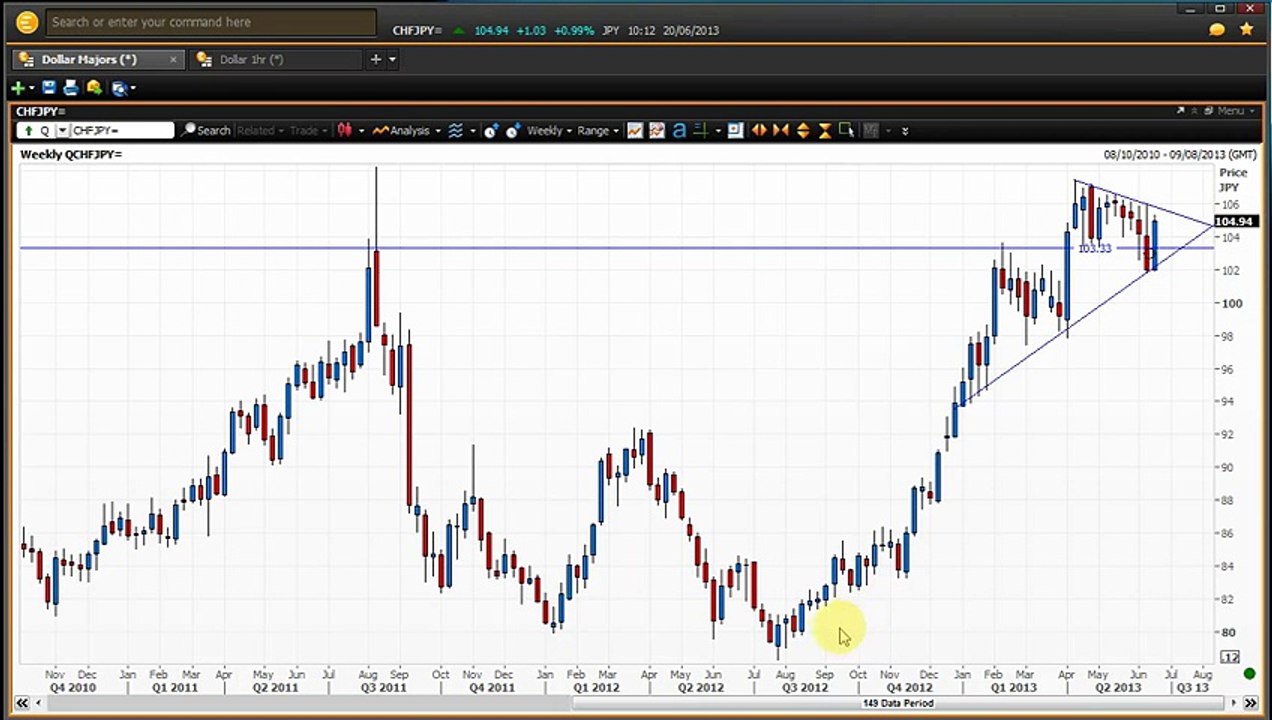Viewport: 1272px width, 720px height.
Task: Open the Weekly interval dropdown
Action: 549,130
